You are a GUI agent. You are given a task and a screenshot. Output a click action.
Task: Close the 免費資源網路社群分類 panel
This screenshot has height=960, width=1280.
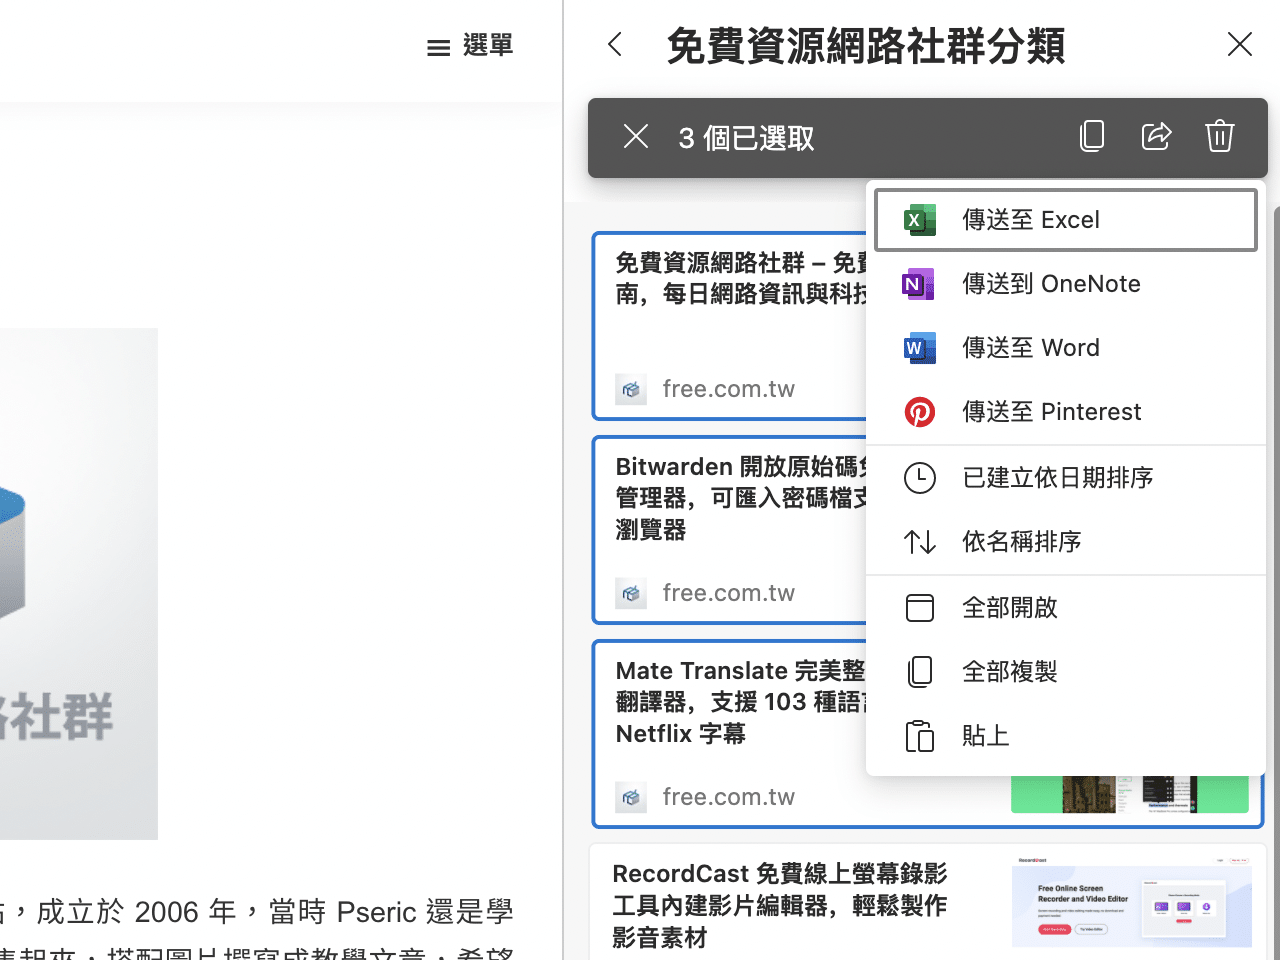(x=1239, y=44)
